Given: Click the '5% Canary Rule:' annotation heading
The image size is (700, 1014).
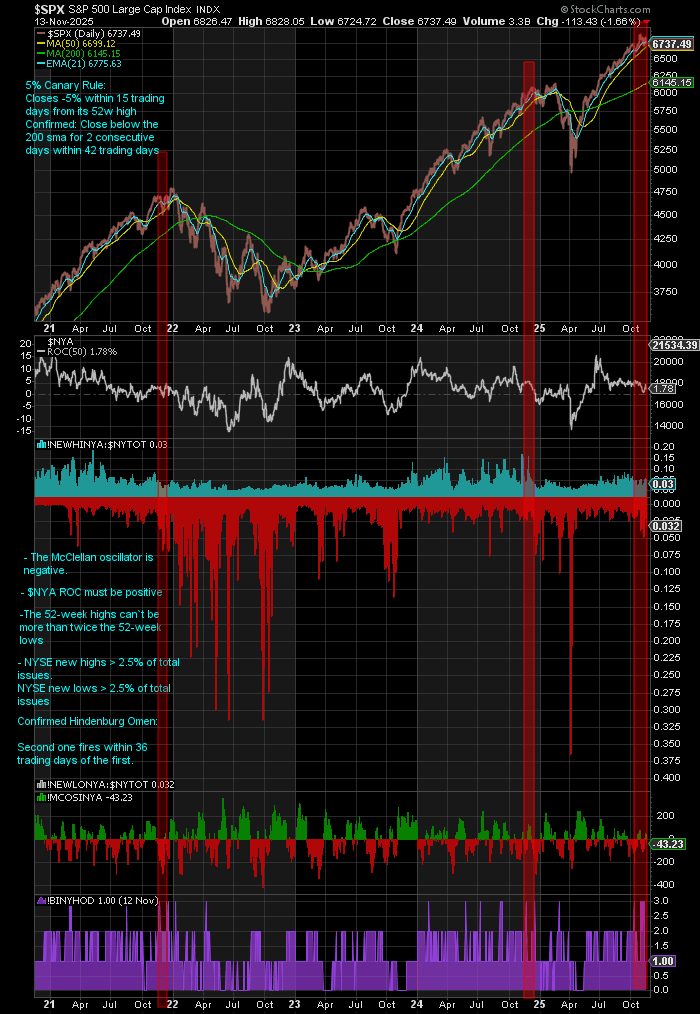Looking at the screenshot, I should click(x=63, y=85).
